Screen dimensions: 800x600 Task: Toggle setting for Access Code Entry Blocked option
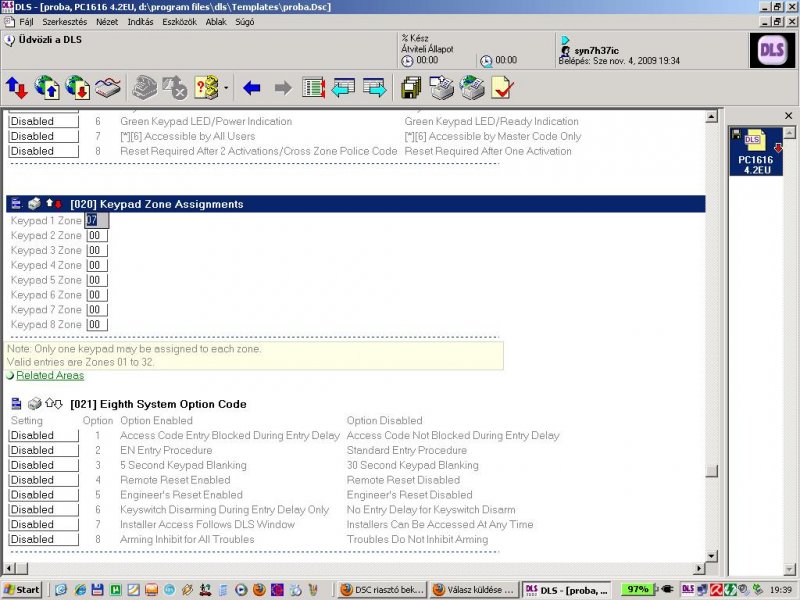pyautogui.click(x=44, y=435)
